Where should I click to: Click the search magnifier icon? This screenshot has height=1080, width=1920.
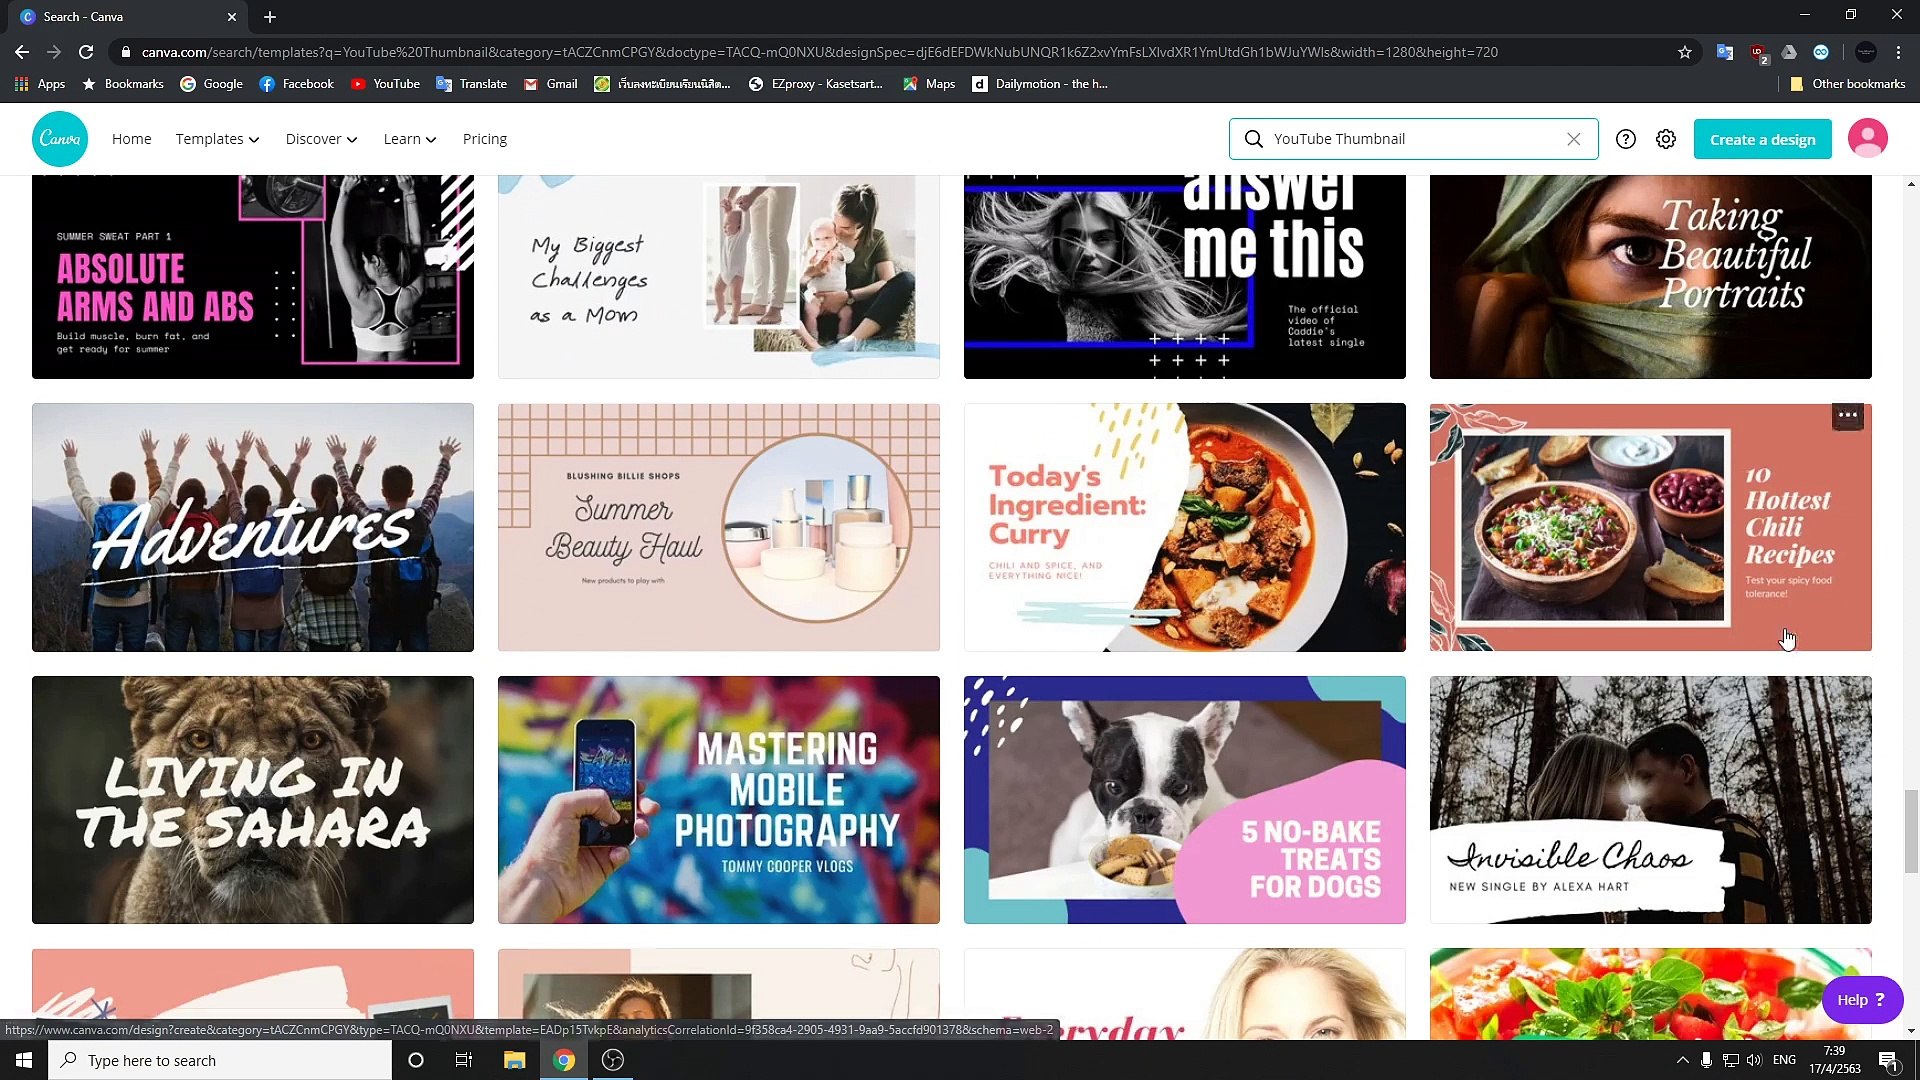coord(1253,139)
